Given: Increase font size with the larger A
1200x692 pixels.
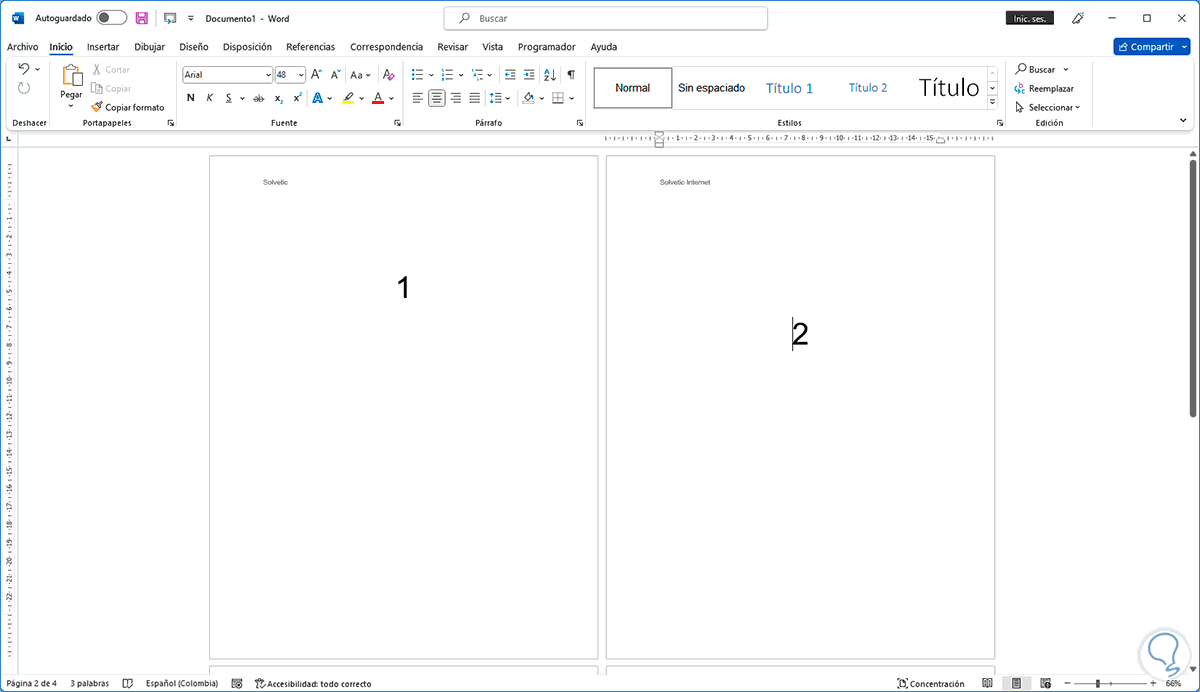Looking at the screenshot, I should pyautogui.click(x=316, y=75).
